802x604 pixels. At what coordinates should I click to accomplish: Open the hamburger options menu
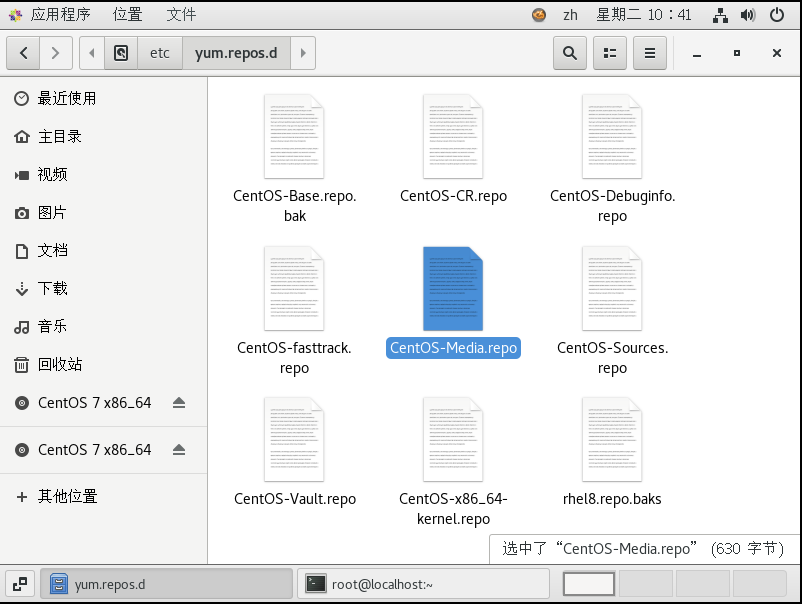(x=650, y=53)
